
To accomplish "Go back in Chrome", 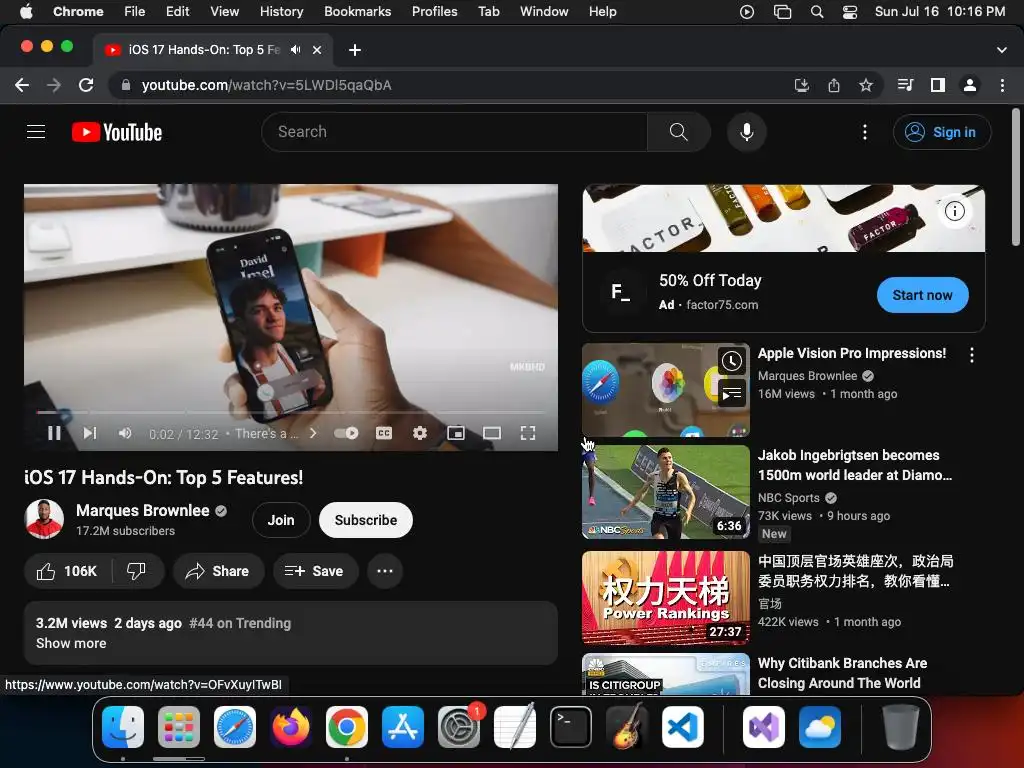I will pos(22,85).
